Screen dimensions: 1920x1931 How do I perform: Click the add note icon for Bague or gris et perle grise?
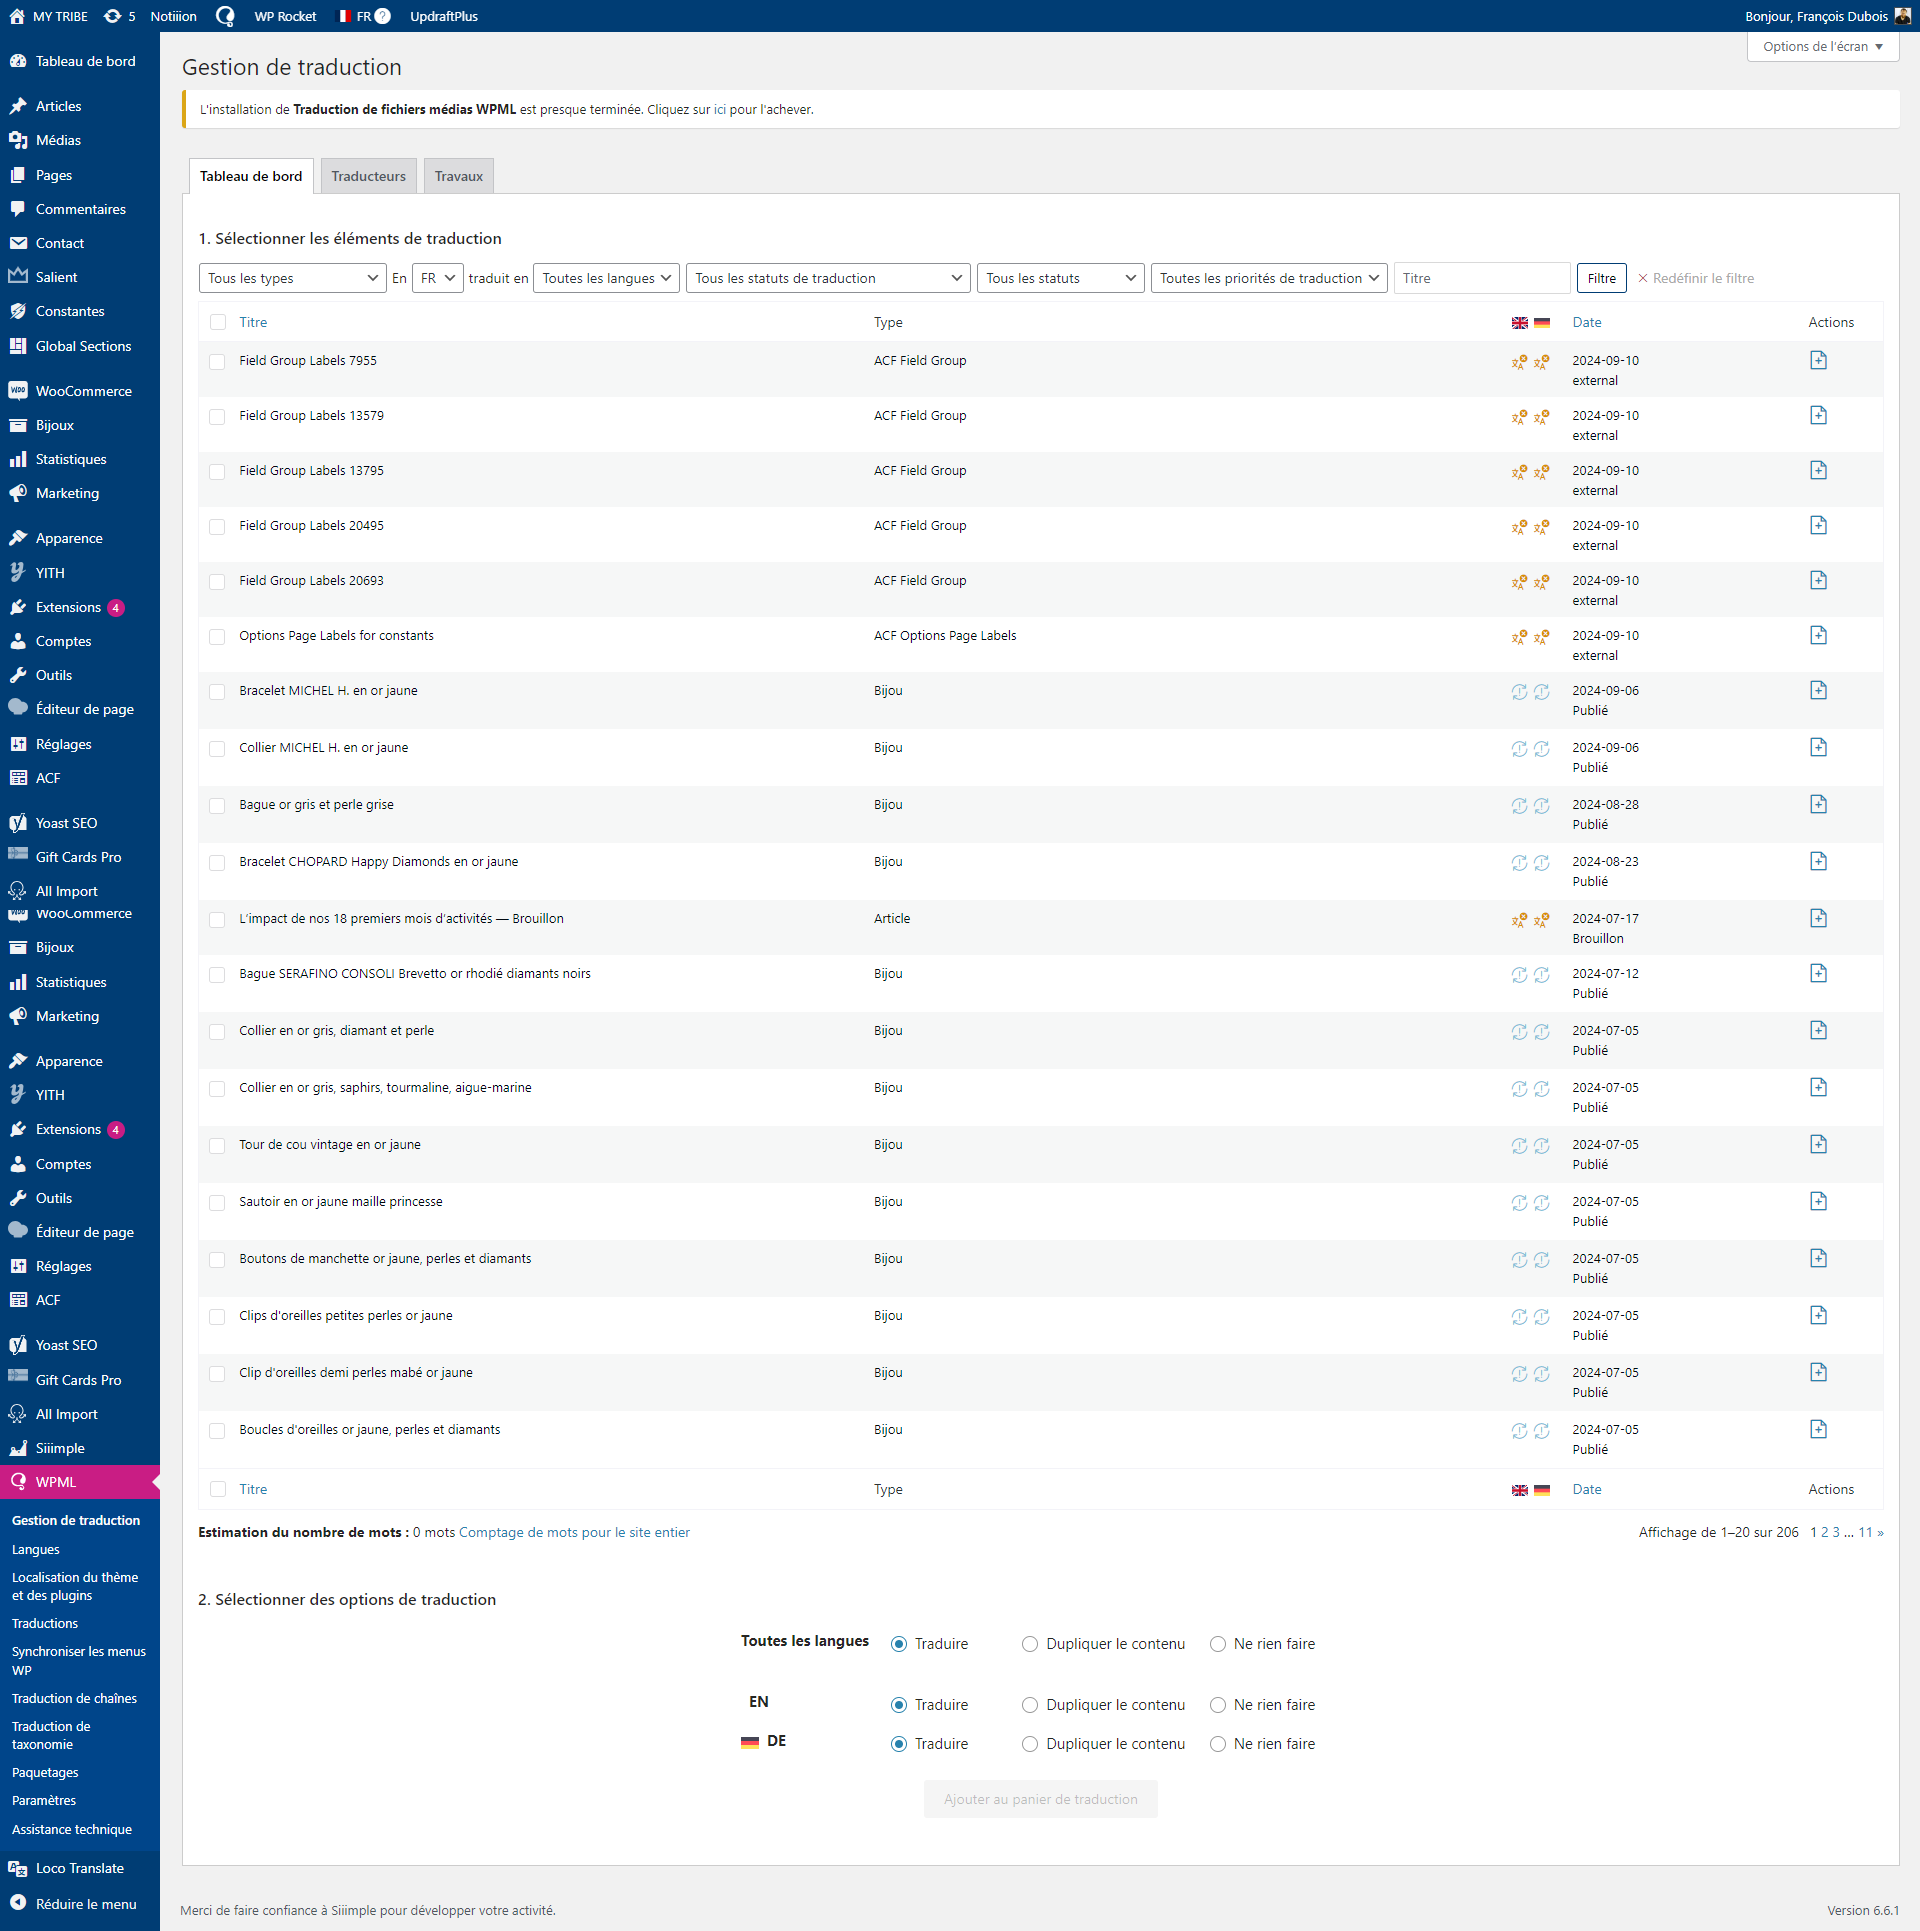[x=1818, y=805]
